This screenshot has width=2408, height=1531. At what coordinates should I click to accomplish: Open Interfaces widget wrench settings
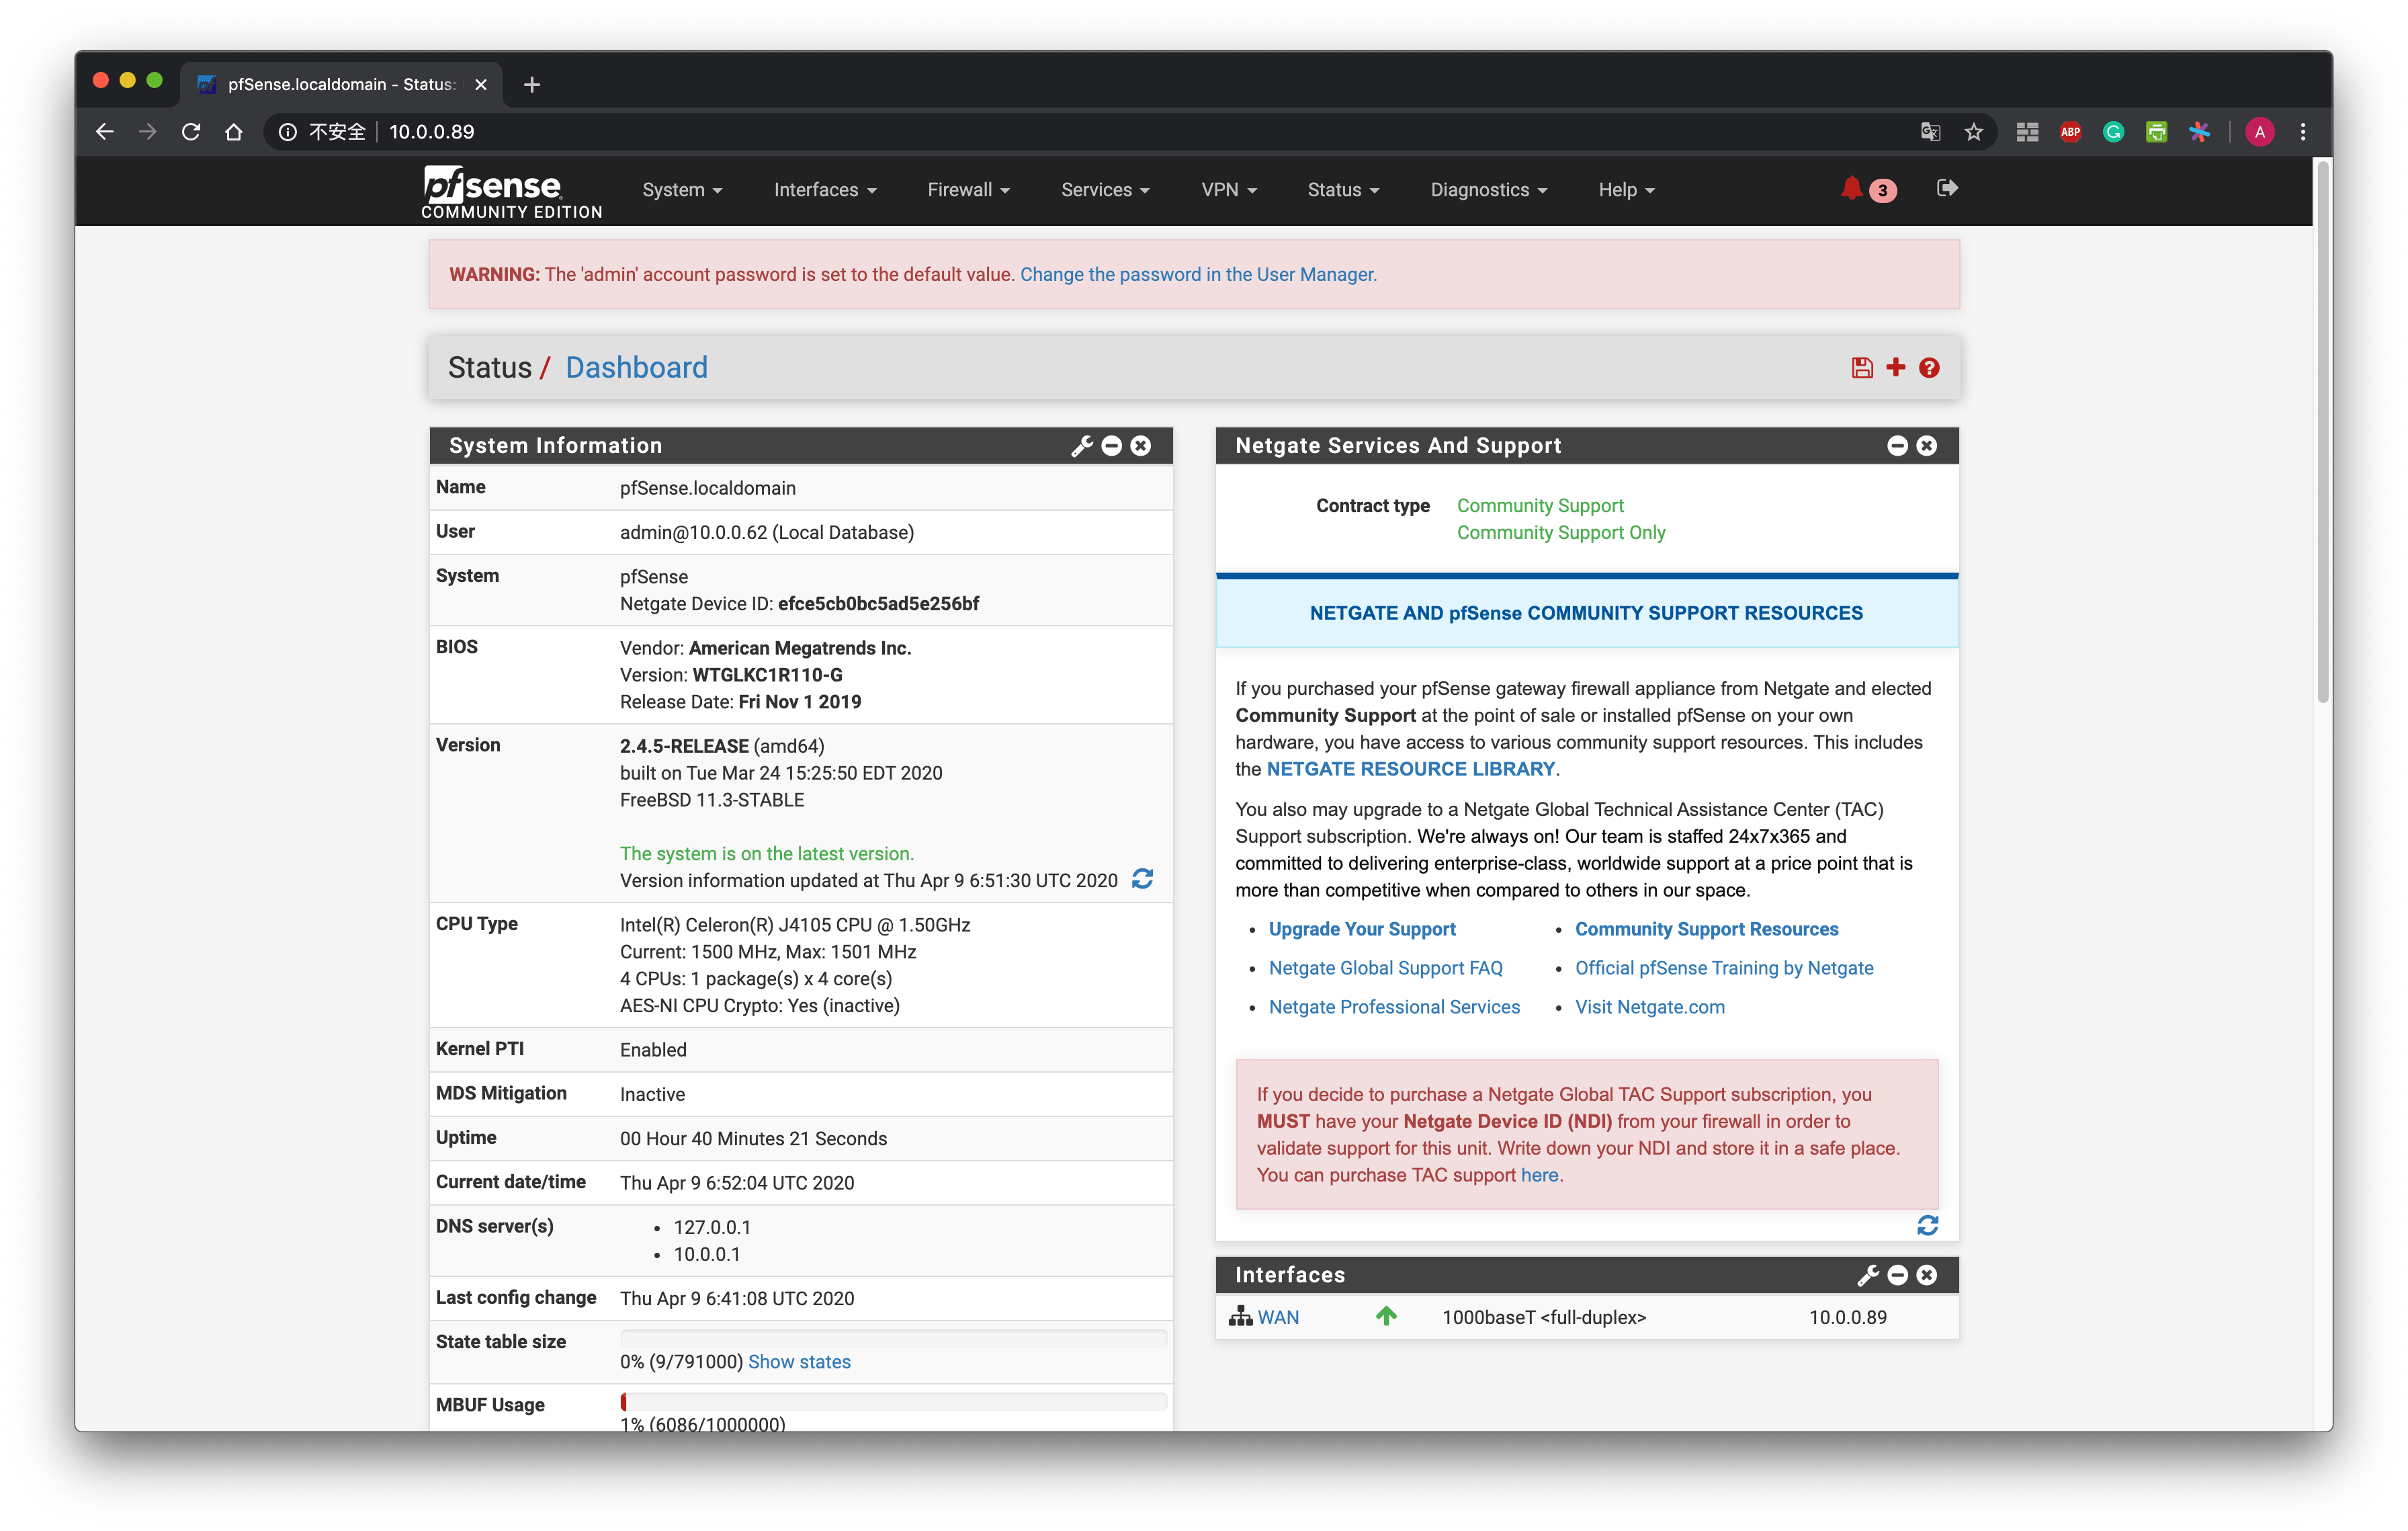(1867, 1275)
